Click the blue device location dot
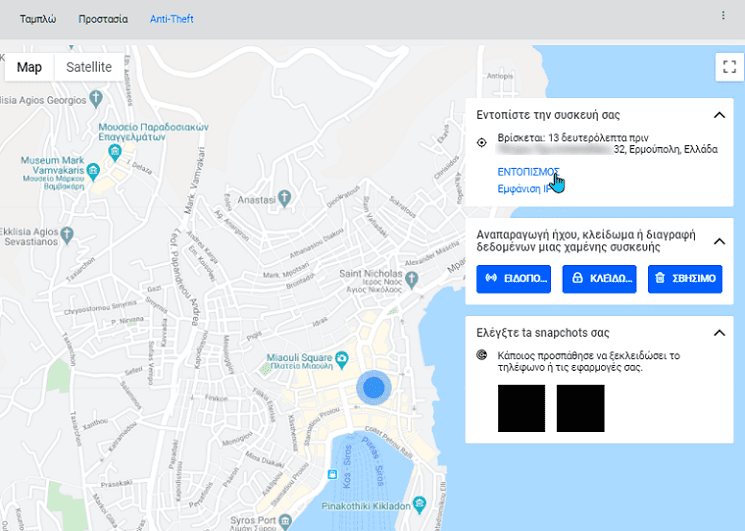This screenshot has width=745, height=531. click(373, 388)
